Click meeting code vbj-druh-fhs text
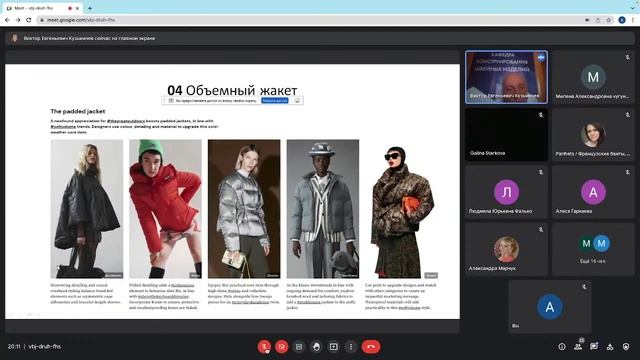The height and width of the screenshot is (360, 640). (x=44, y=347)
